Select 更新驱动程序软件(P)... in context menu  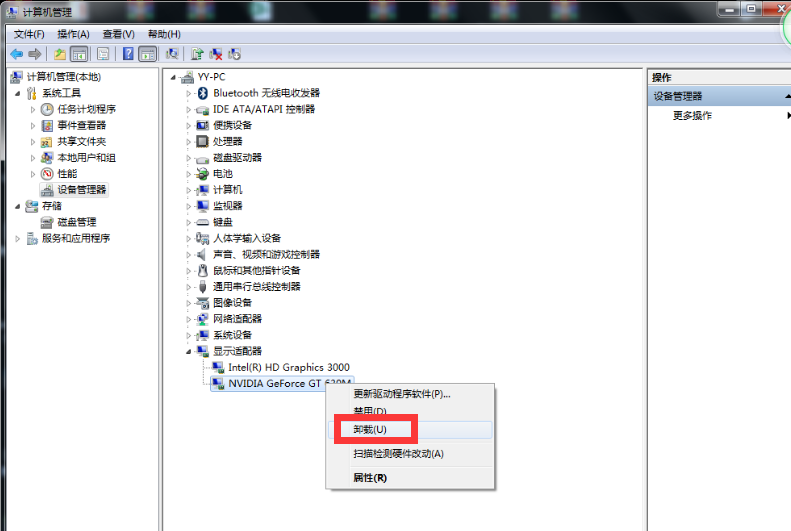402,393
